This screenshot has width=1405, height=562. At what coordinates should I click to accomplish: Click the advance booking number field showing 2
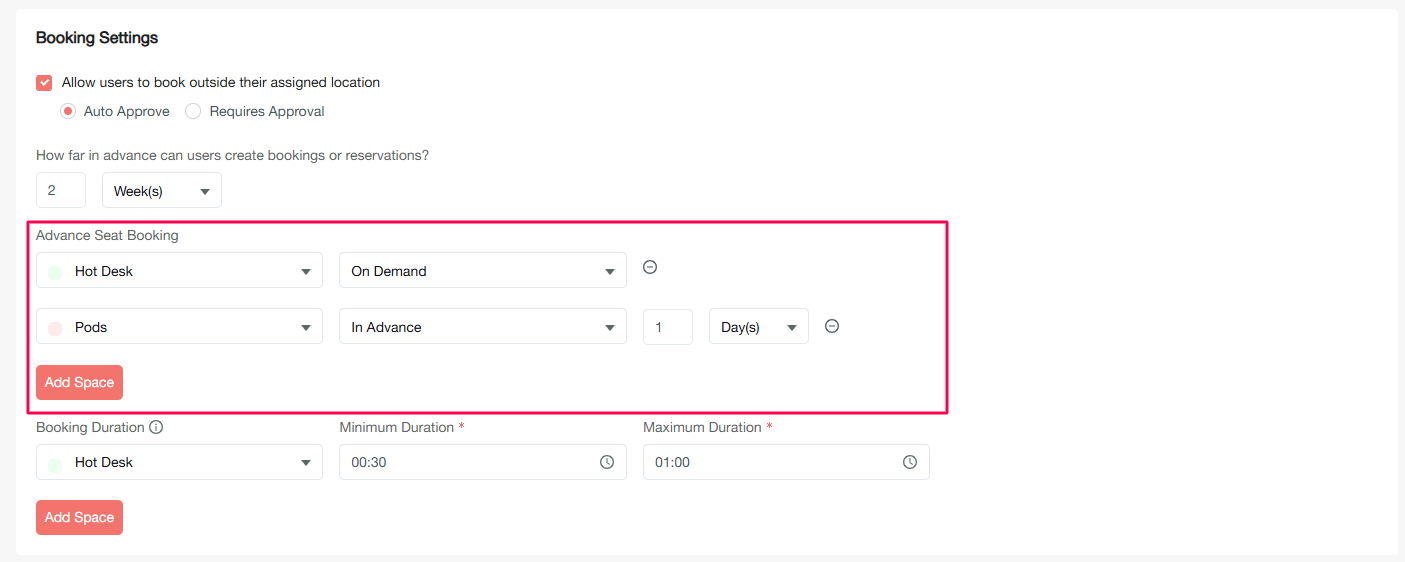[x=61, y=190]
